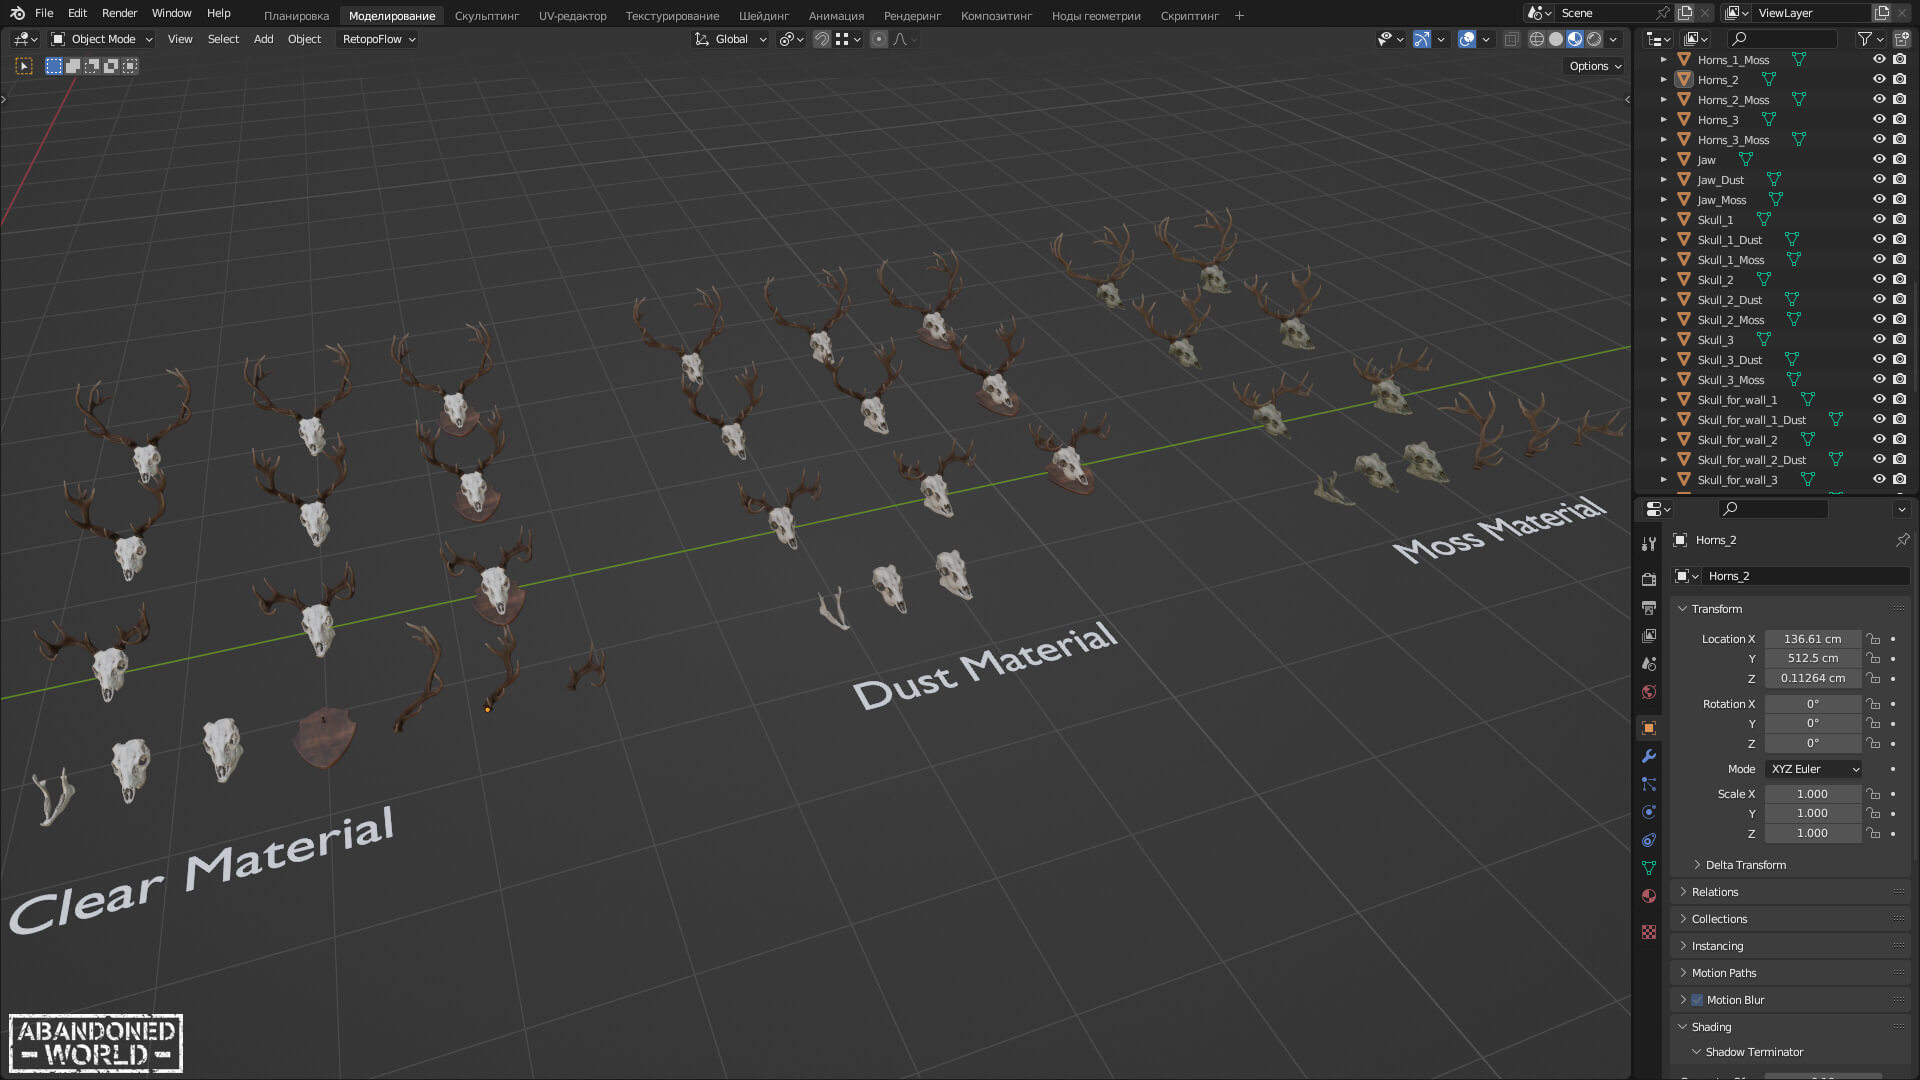Open the Object Data properties tab (green triangle)
Viewport: 1920px width, 1080px height.
point(1649,868)
